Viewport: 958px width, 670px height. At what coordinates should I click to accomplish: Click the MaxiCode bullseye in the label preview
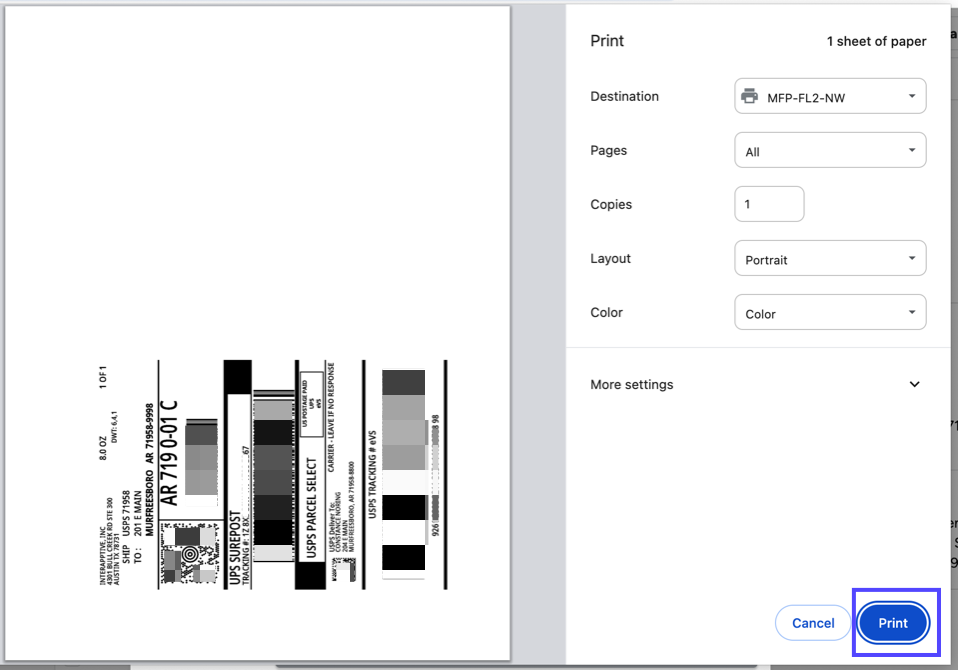190,554
